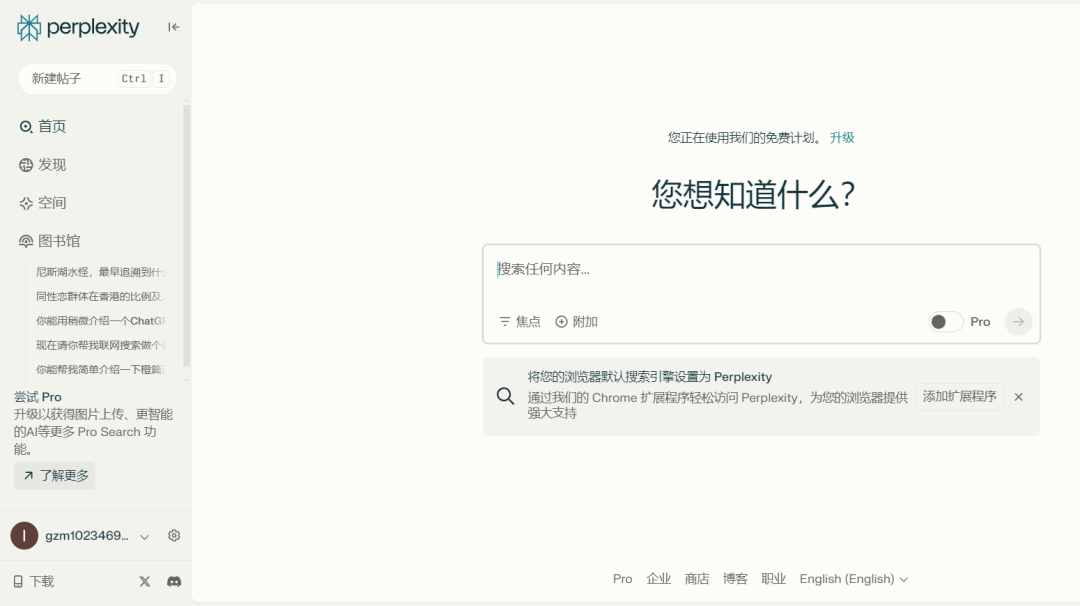Collapse the sidebar with arrow icon
This screenshot has height=606, width=1080.
click(x=174, y=27)
